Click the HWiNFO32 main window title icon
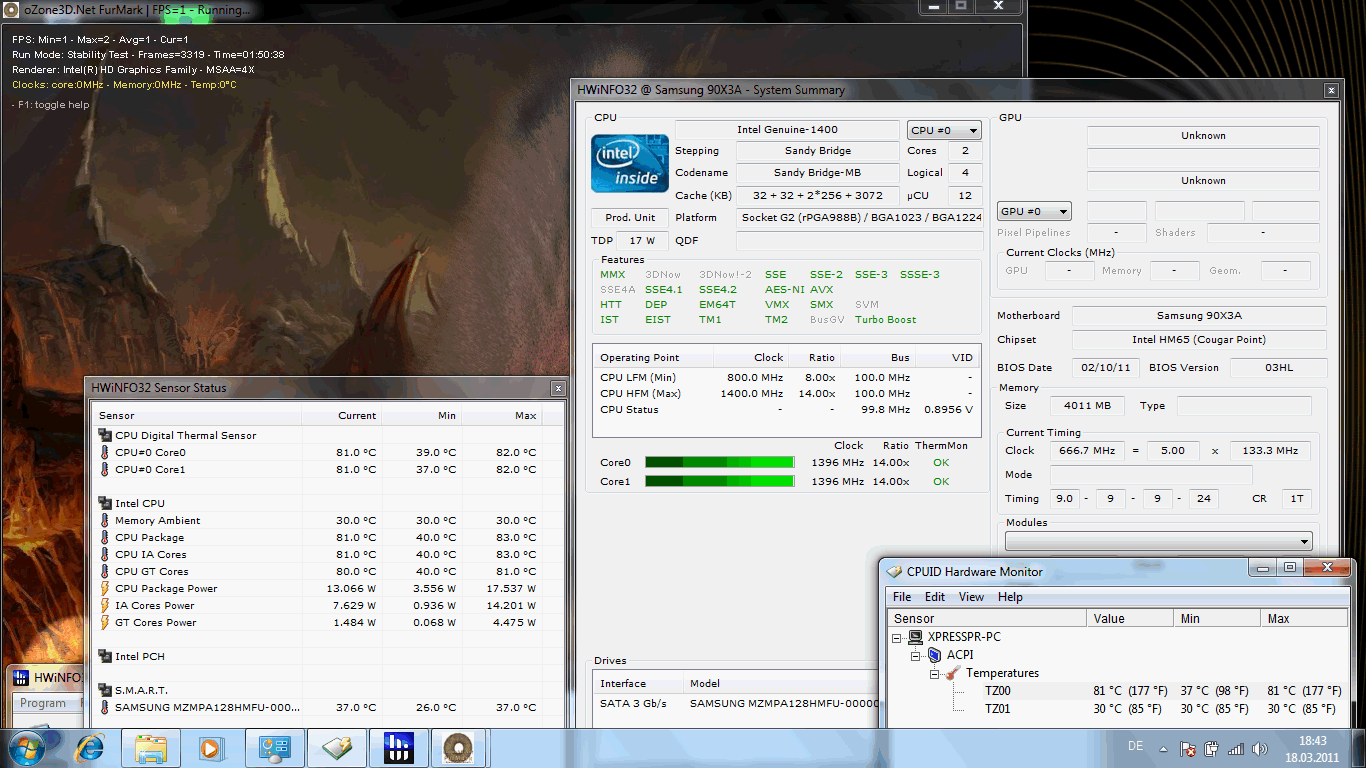The image size is (1366, 768). (21, 677)
